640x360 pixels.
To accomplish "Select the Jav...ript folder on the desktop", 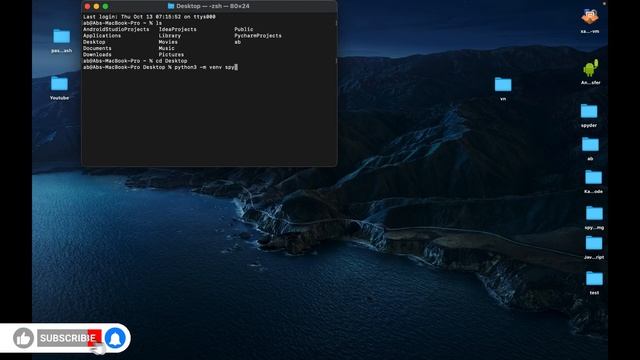I will pos(594,243).
